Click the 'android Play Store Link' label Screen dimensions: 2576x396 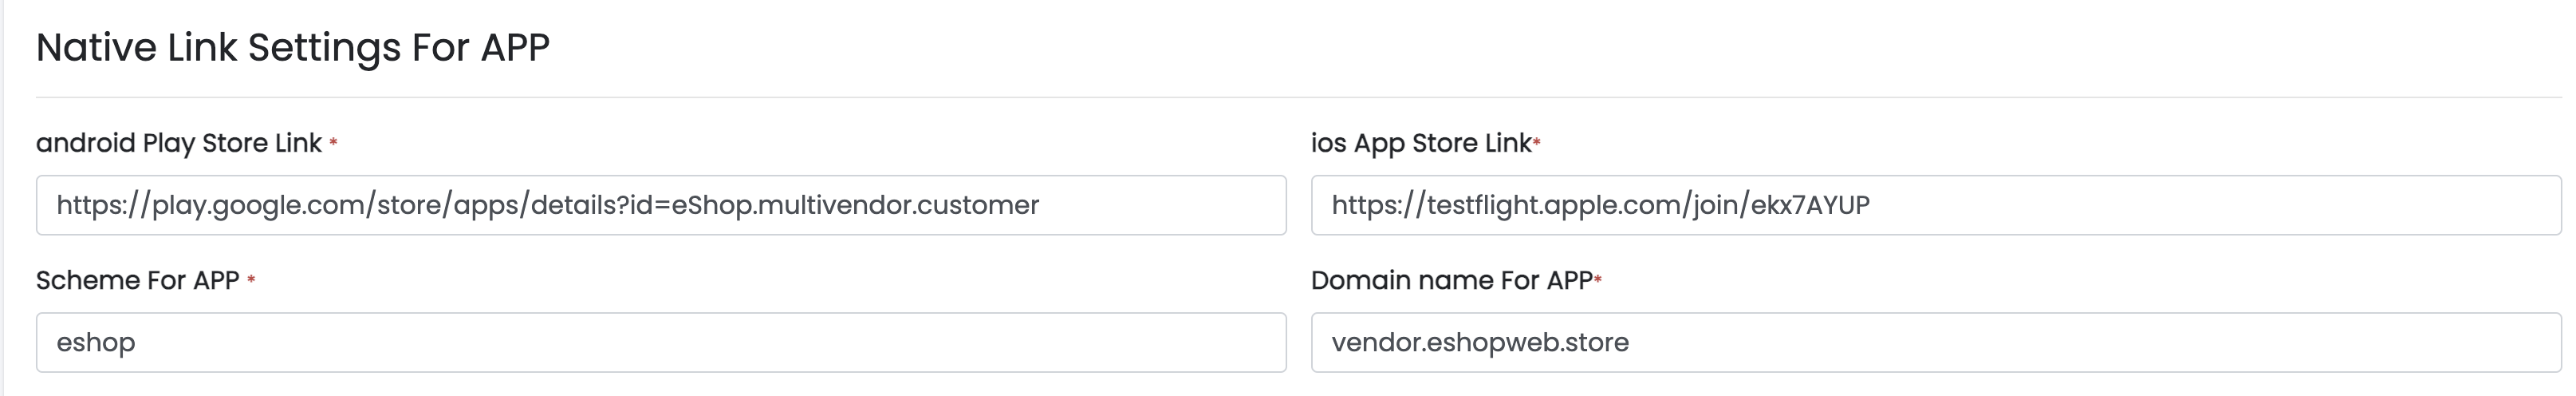[178, 143]
